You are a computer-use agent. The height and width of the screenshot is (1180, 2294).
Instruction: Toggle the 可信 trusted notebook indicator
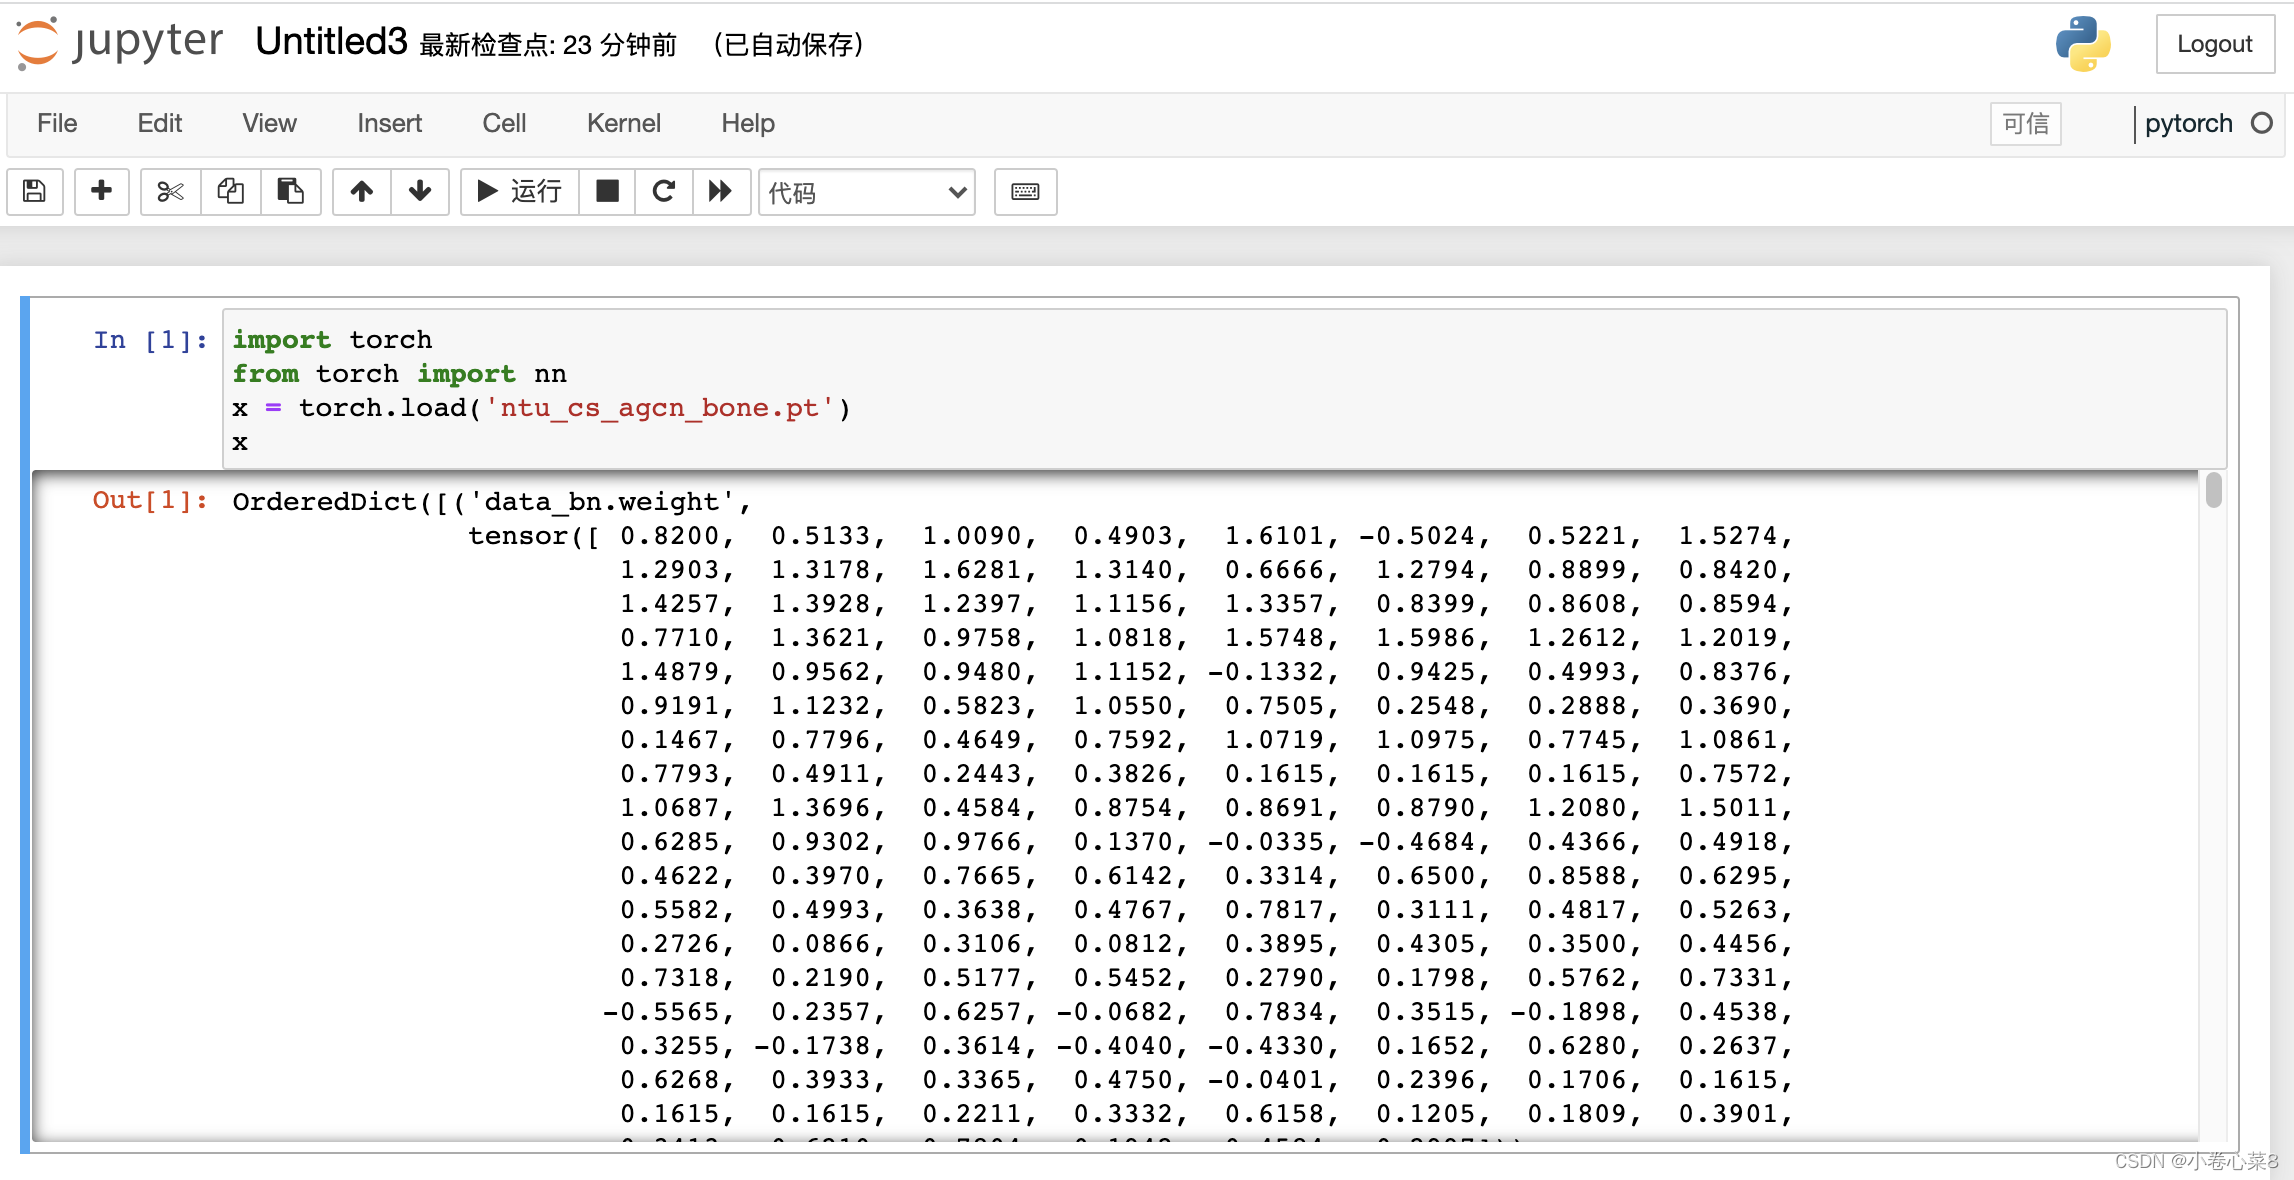(x=2025, y=124)
